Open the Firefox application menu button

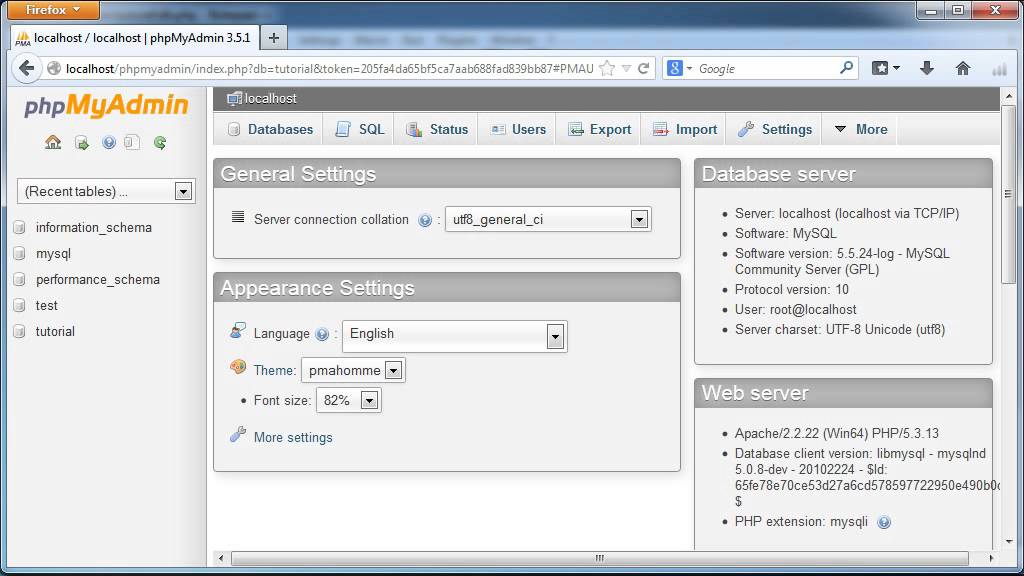pyautogui.click(x=54, y=10)
